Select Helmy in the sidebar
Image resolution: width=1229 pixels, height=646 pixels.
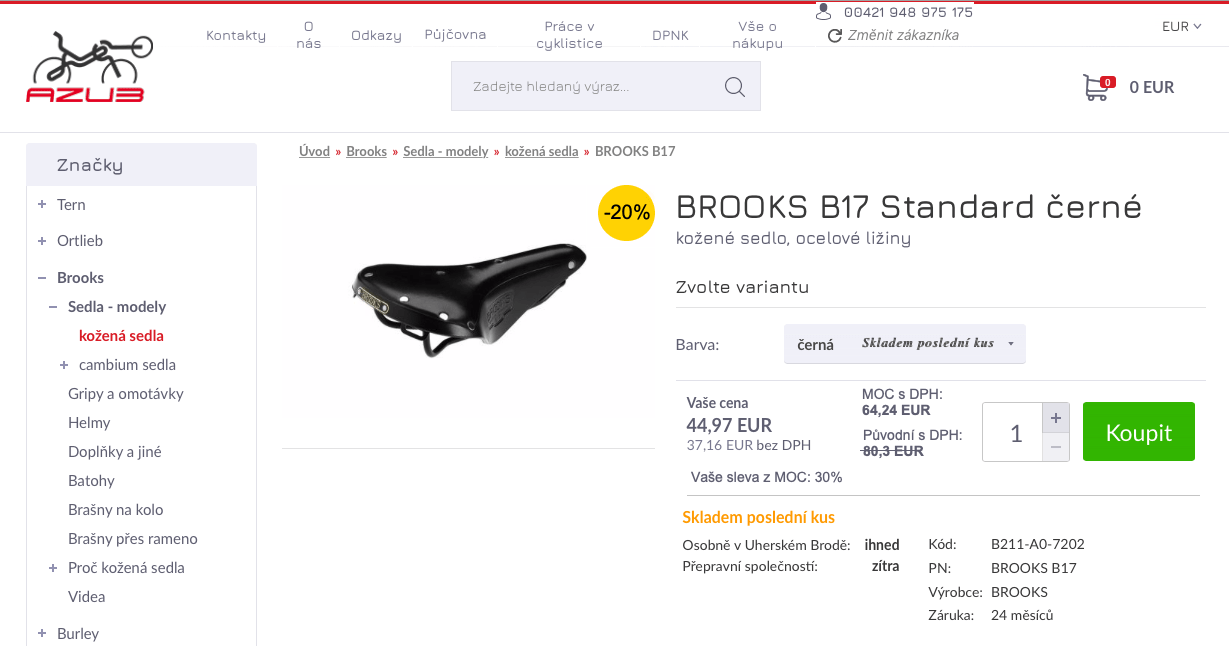[x=89, y=423]
